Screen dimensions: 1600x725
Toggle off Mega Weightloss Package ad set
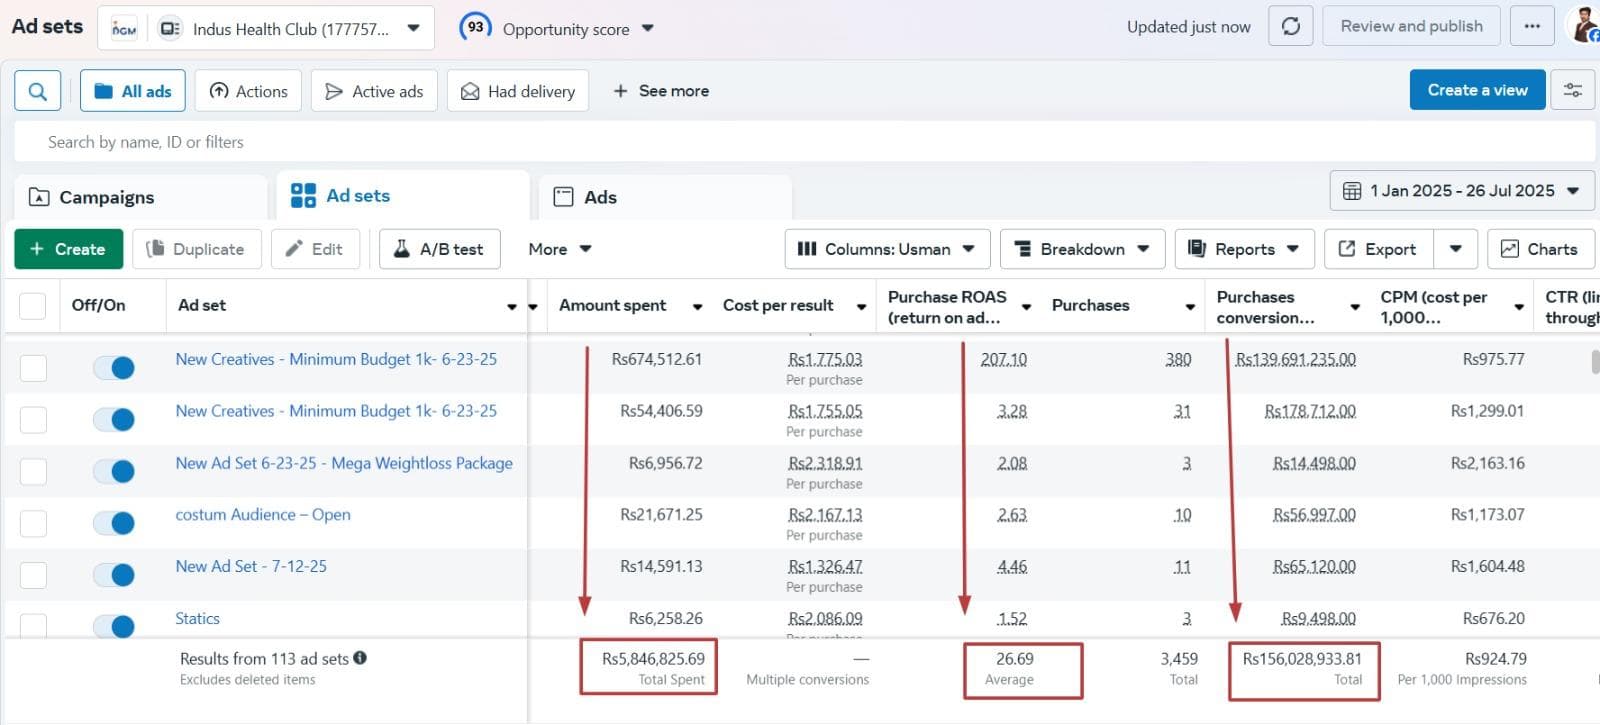[114, 471]
